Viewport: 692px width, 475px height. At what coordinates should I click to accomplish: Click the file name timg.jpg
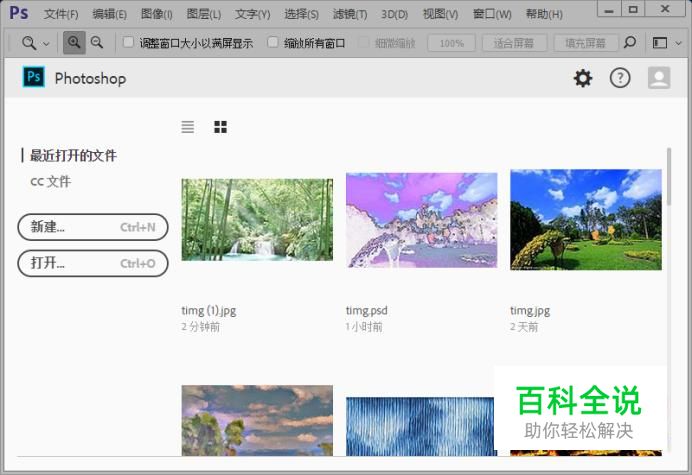(x=530, y=311)
